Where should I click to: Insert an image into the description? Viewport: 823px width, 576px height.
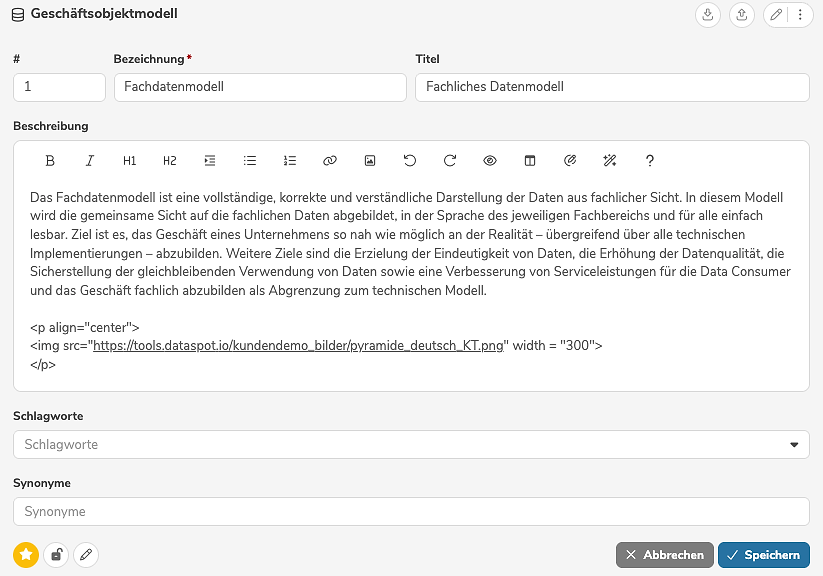click(x=370, y=160)
